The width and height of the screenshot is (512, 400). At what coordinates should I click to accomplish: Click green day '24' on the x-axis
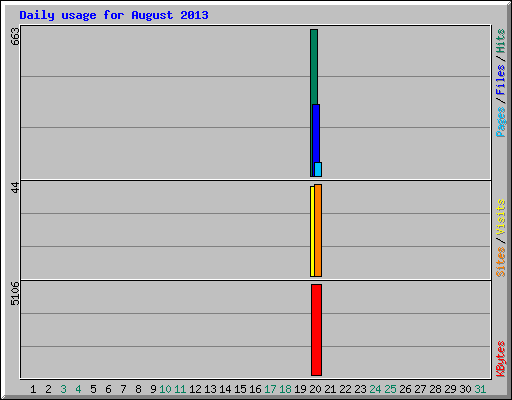375,389
